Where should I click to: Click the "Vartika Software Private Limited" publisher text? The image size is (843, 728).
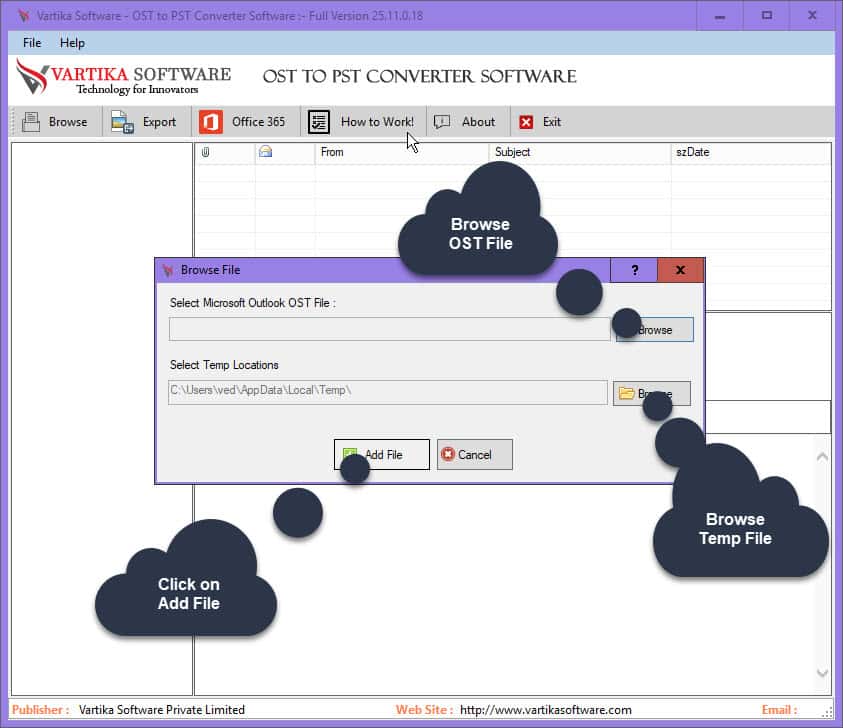click(x=162, y=710)
